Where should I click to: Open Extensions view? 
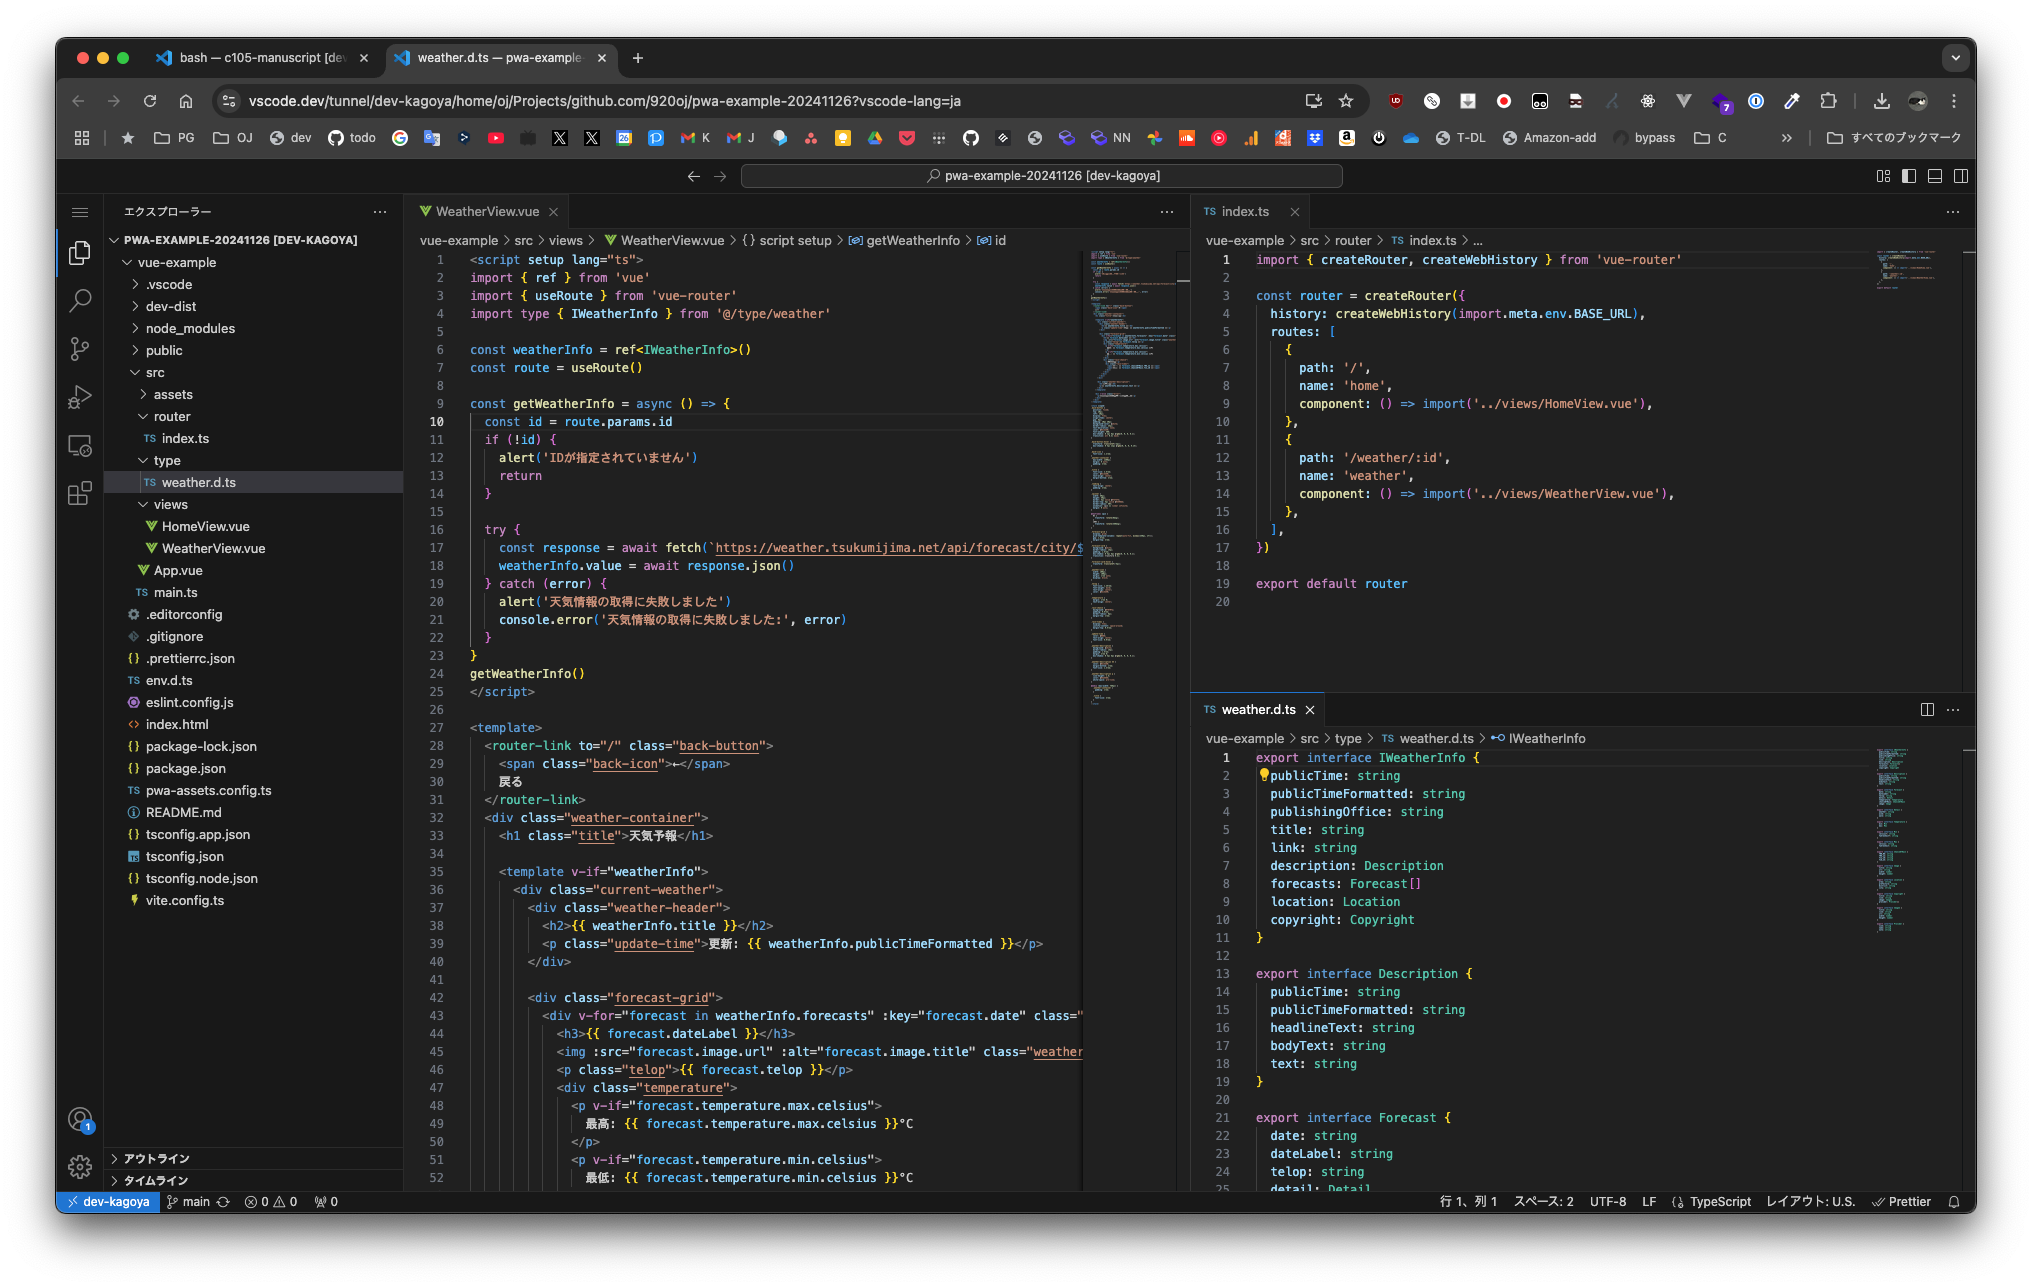tap(80, 493)
